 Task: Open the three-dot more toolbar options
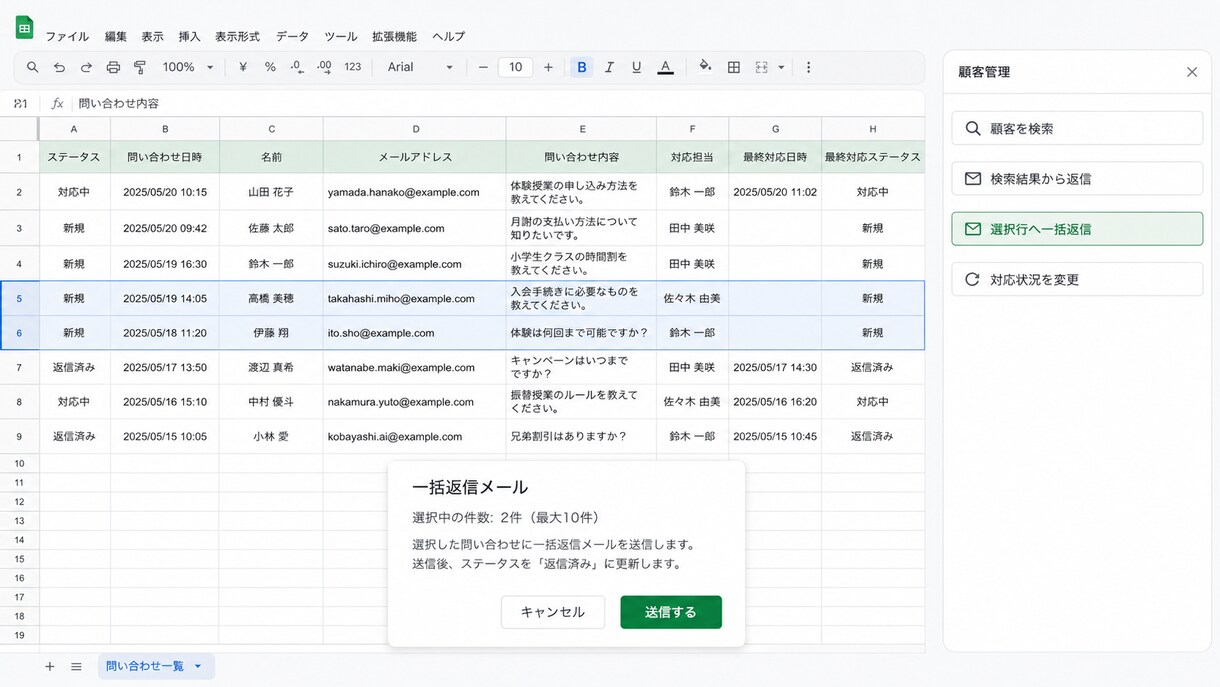[x=808, y=67]
